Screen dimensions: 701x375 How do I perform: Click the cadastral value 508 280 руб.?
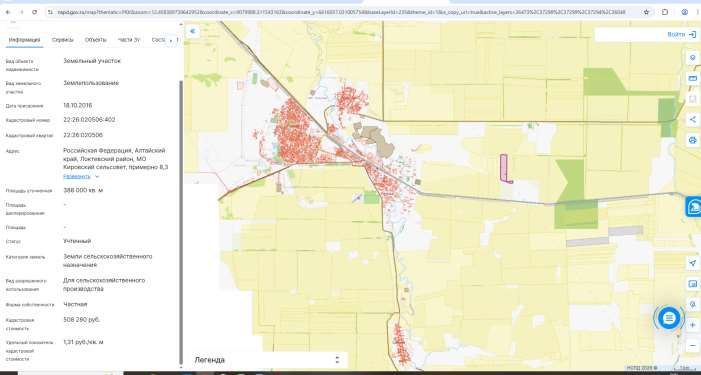tap(81, 320)
